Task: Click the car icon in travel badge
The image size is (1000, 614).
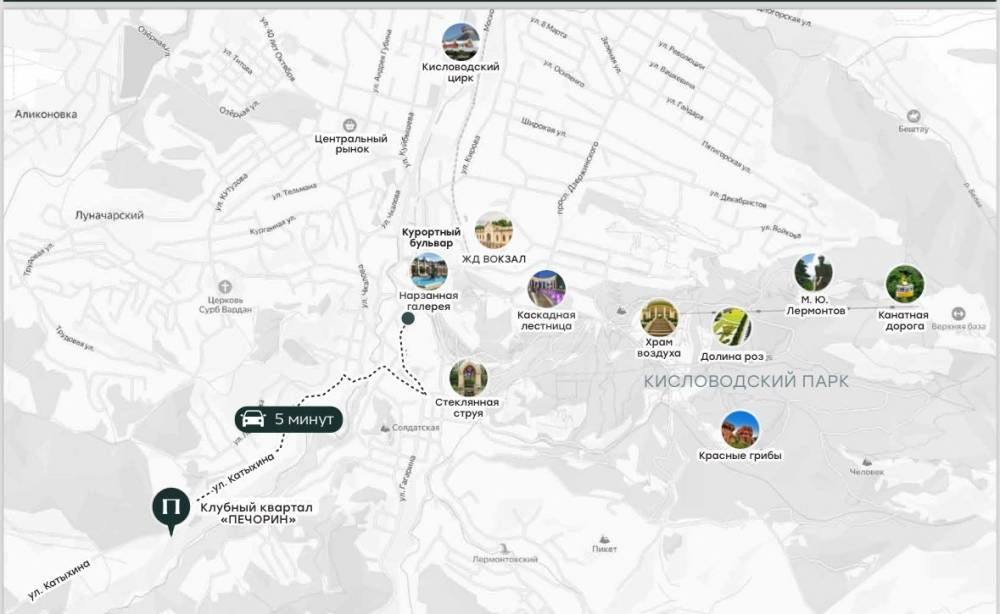Action: point(255,419)
